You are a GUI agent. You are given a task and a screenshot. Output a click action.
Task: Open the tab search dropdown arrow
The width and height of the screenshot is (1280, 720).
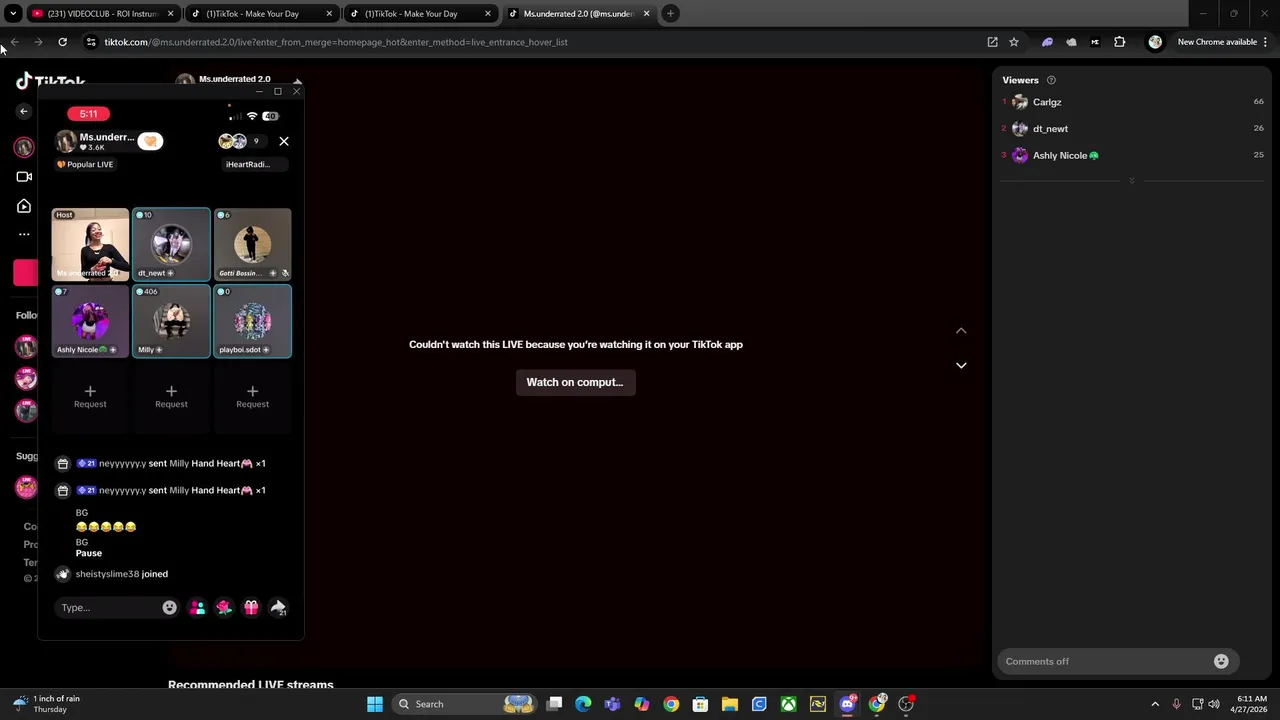coord(13,14)
